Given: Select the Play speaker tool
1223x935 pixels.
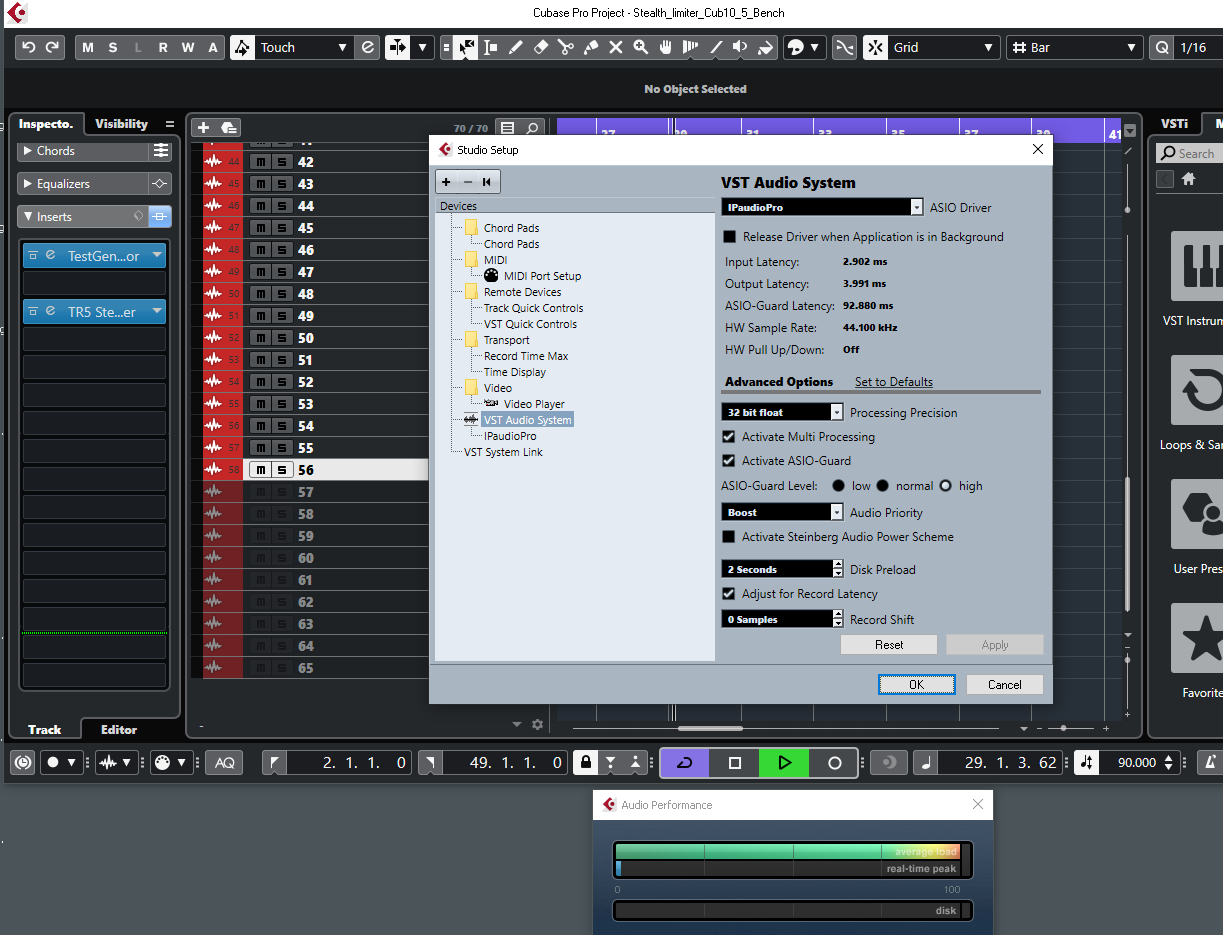Looking at the screenshot, I should click(741, 47).
